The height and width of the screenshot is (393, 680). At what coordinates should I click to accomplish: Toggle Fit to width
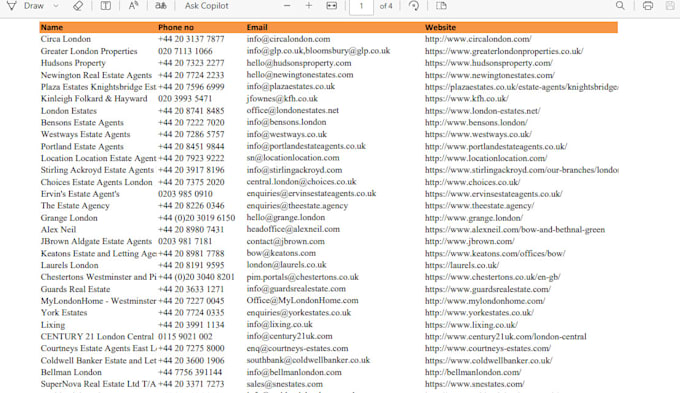332,6
